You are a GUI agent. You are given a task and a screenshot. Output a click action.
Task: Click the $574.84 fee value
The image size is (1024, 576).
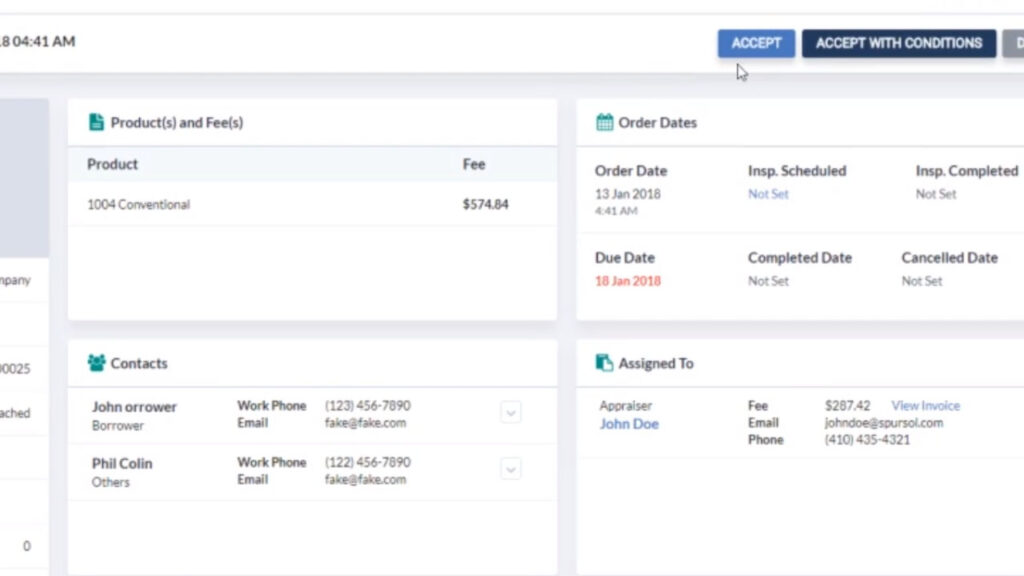(x=485, y=204)
